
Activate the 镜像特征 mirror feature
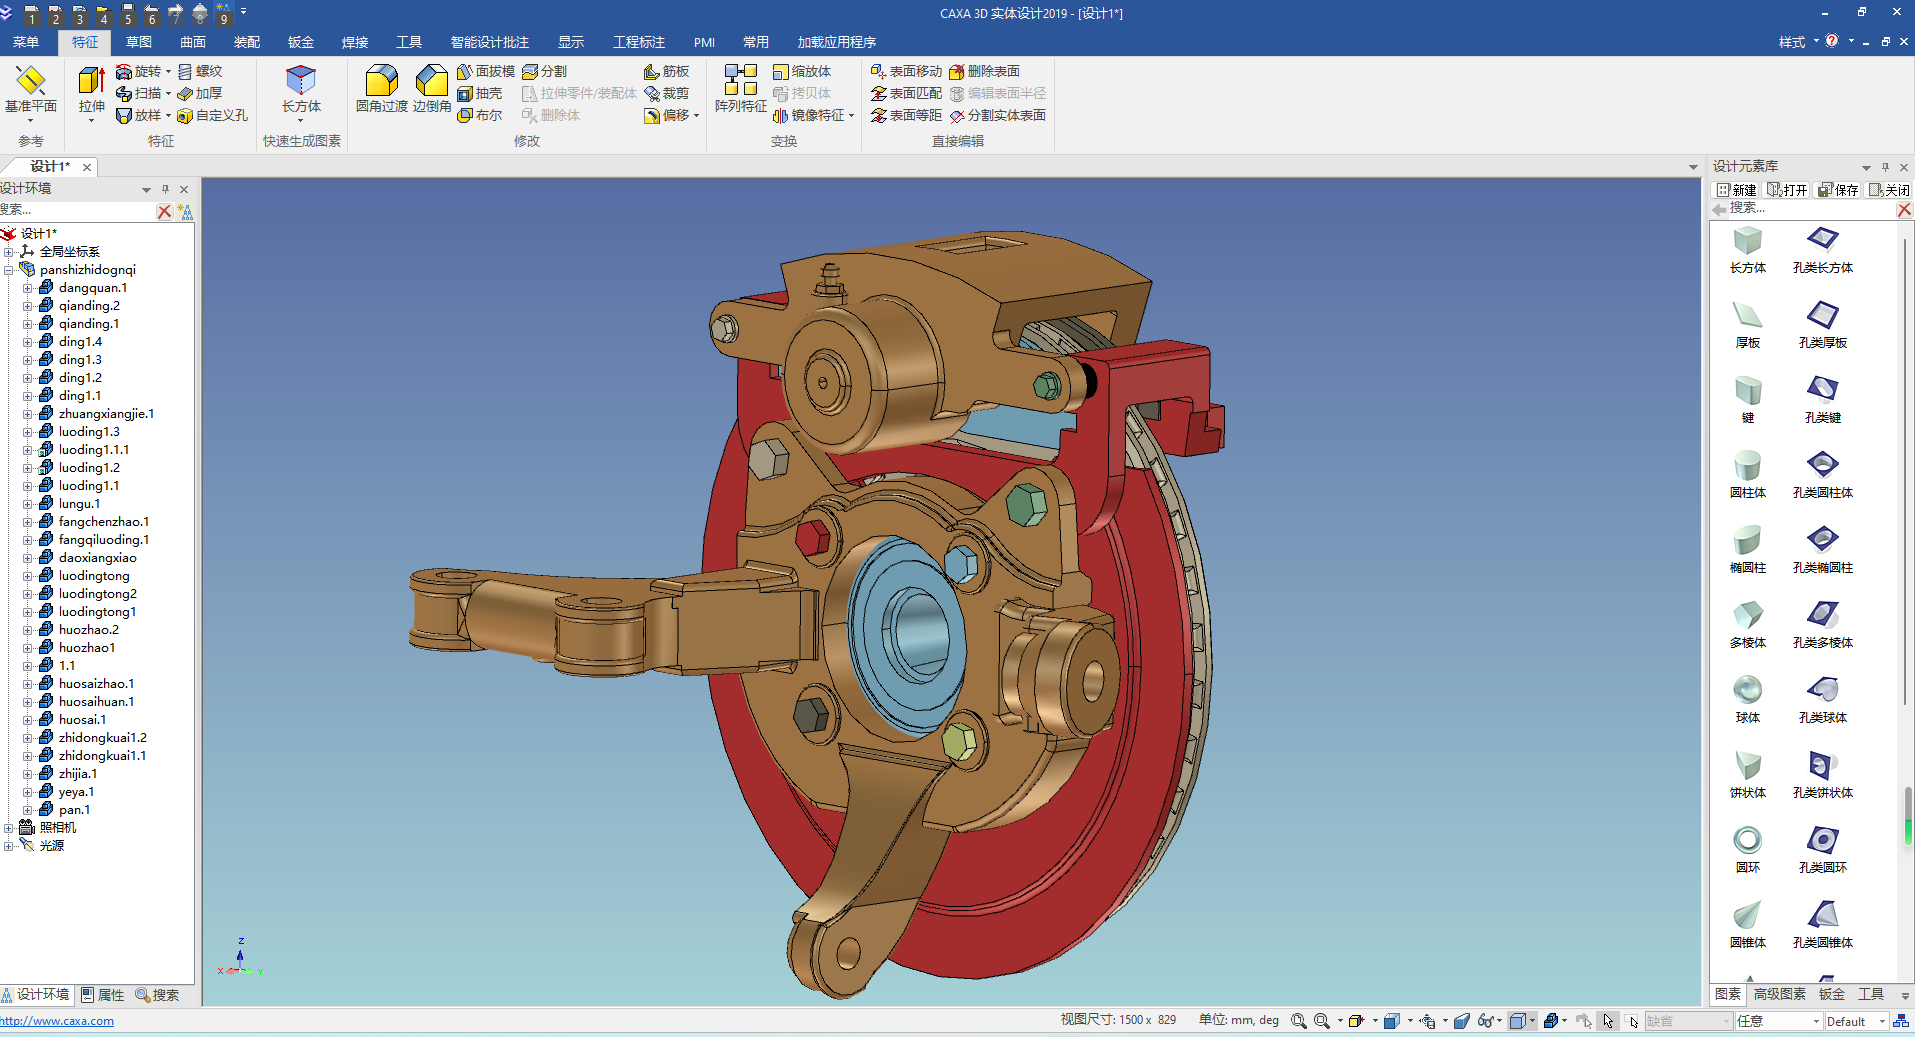click(x=809, y=115)
